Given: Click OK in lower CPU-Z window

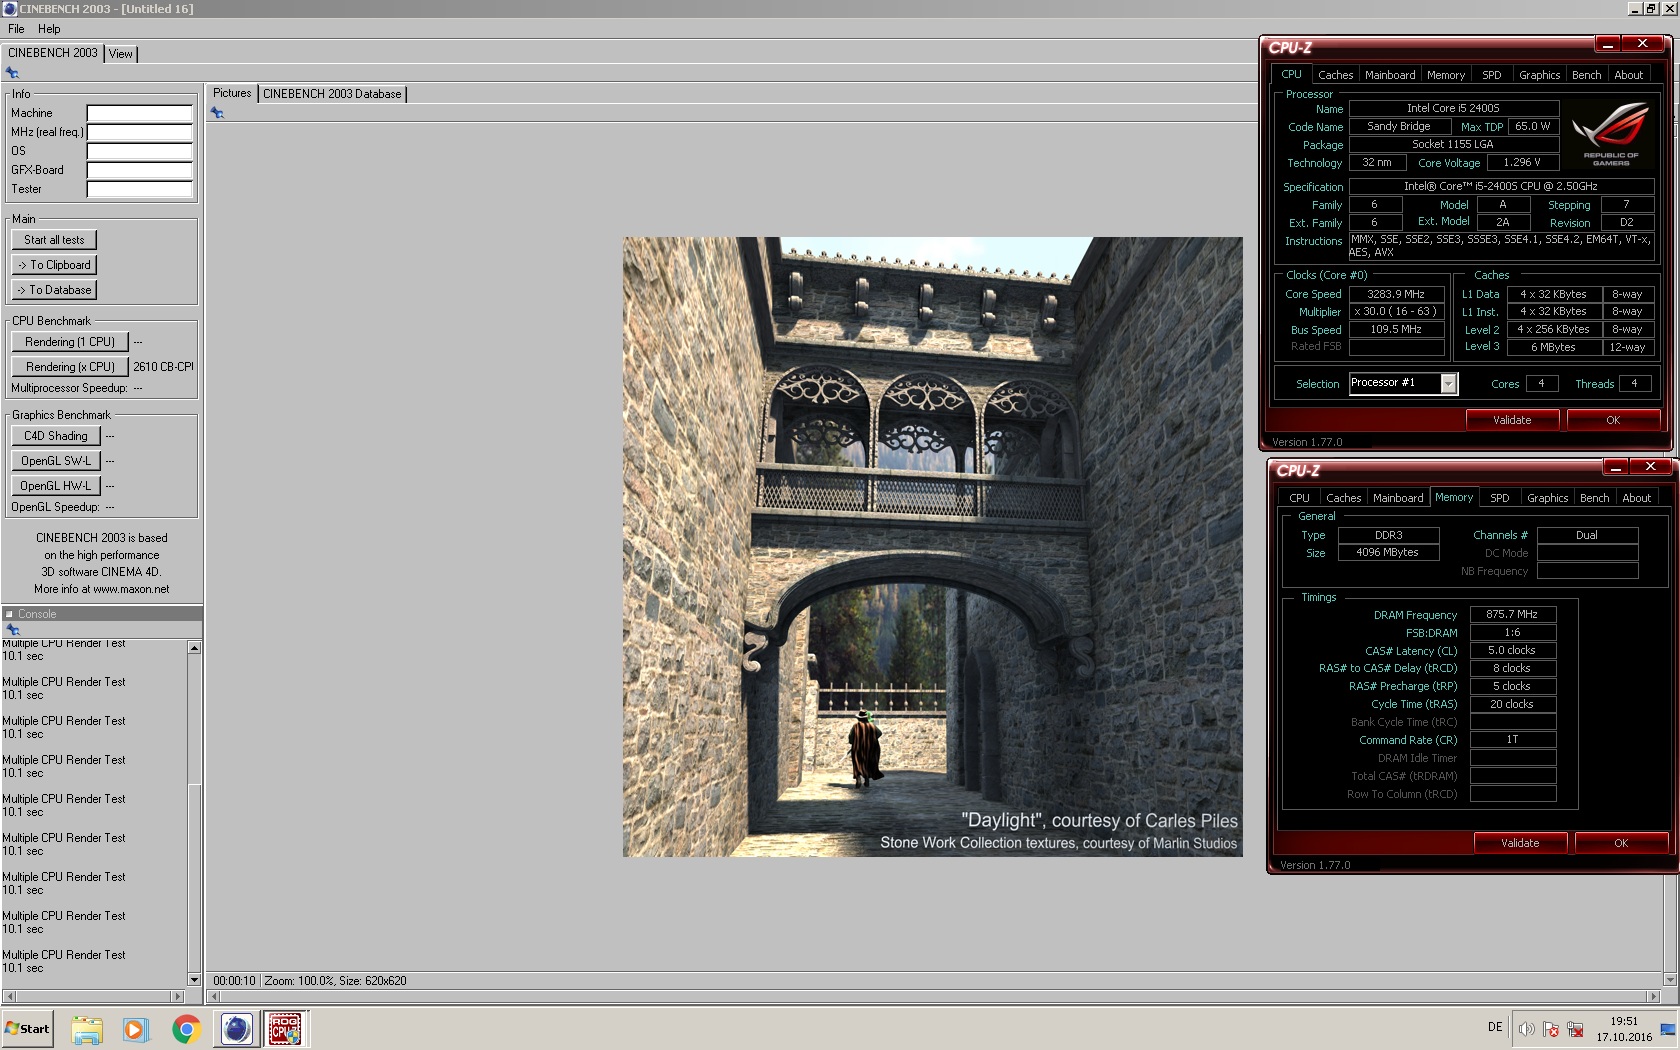Looking at the screenshot, I should click(1621, 843).
